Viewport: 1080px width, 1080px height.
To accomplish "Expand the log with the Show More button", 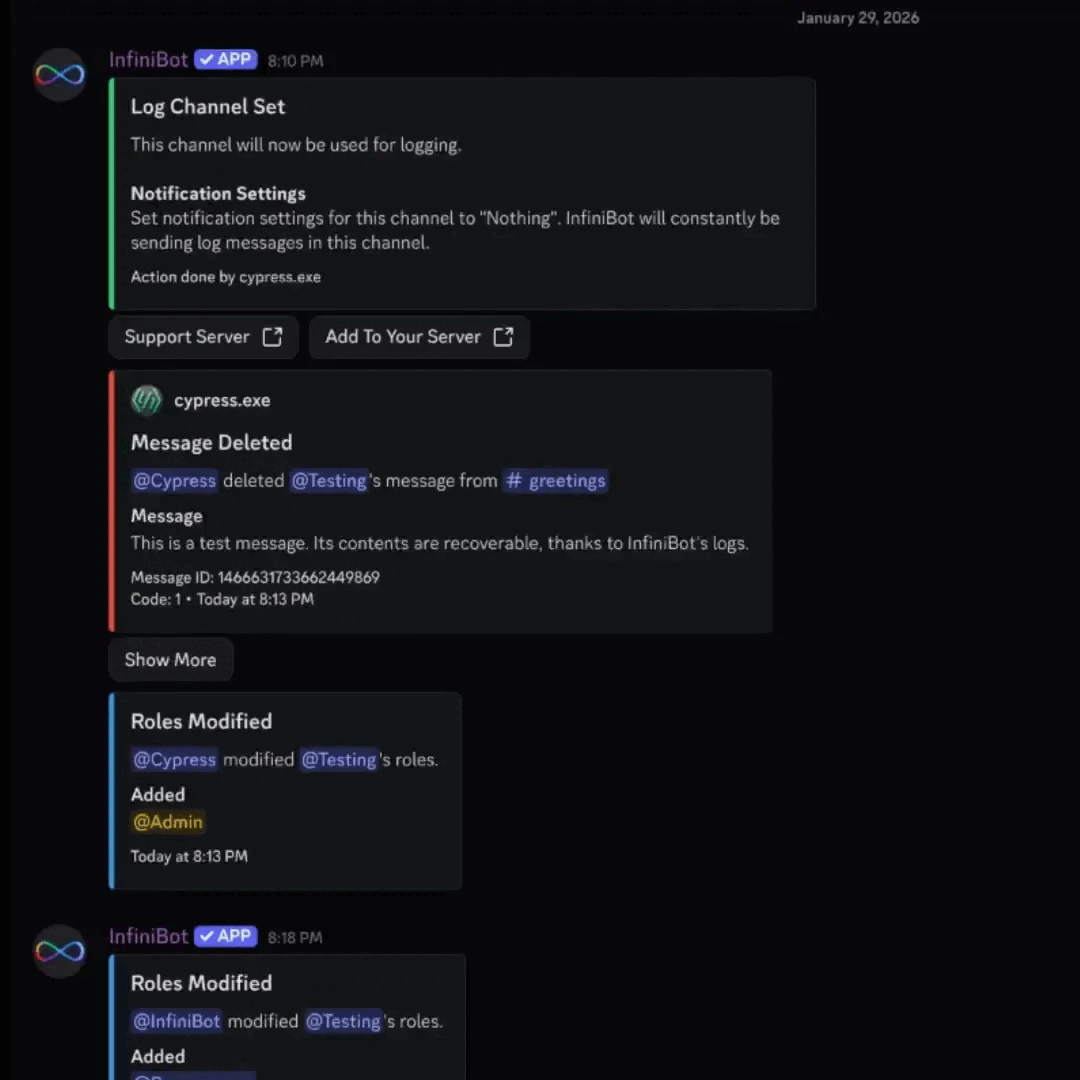I will pos(170,660).
